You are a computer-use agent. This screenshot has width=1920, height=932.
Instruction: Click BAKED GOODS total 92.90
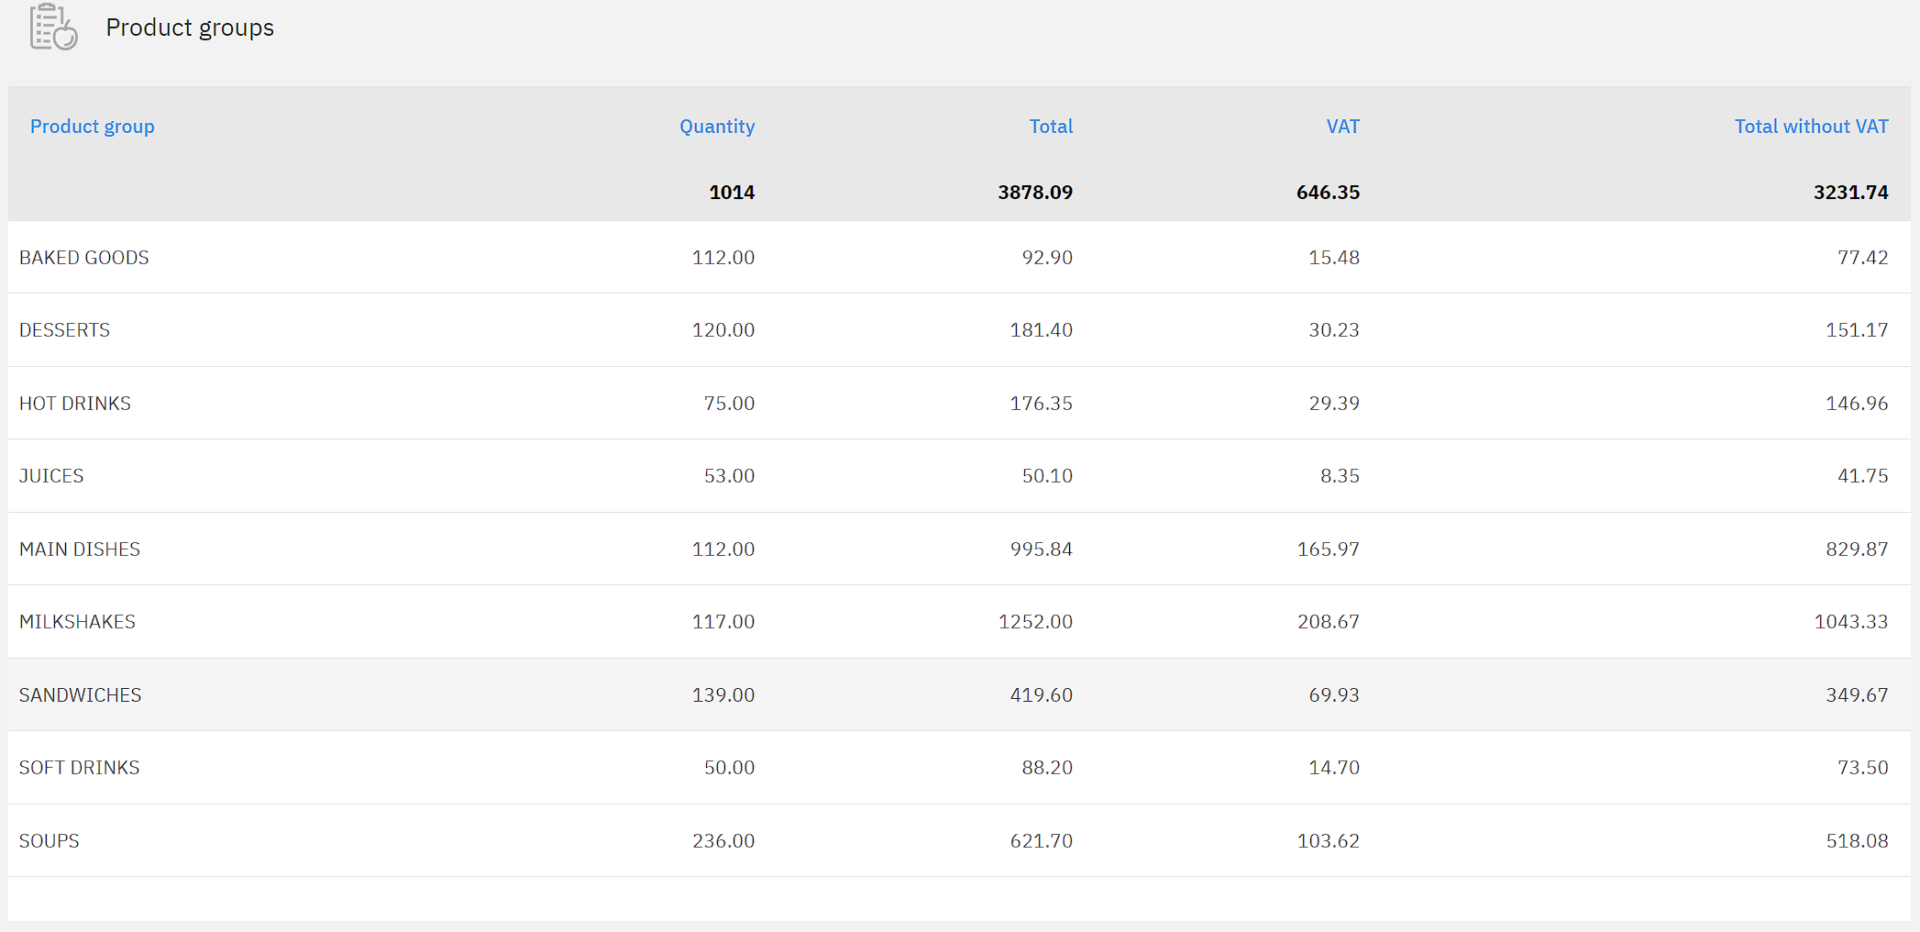1047,257
